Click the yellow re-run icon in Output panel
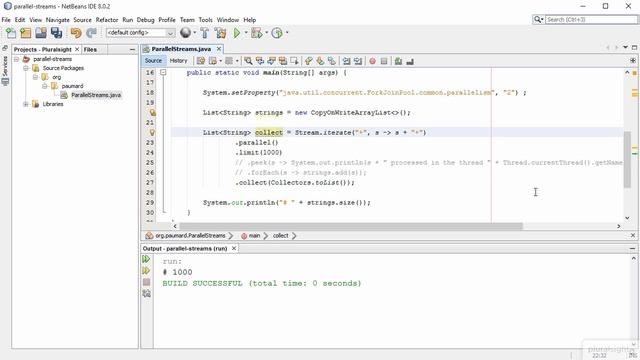Image resolution: width=640 pixels, height=360 pixels. (x=146, y=271)
